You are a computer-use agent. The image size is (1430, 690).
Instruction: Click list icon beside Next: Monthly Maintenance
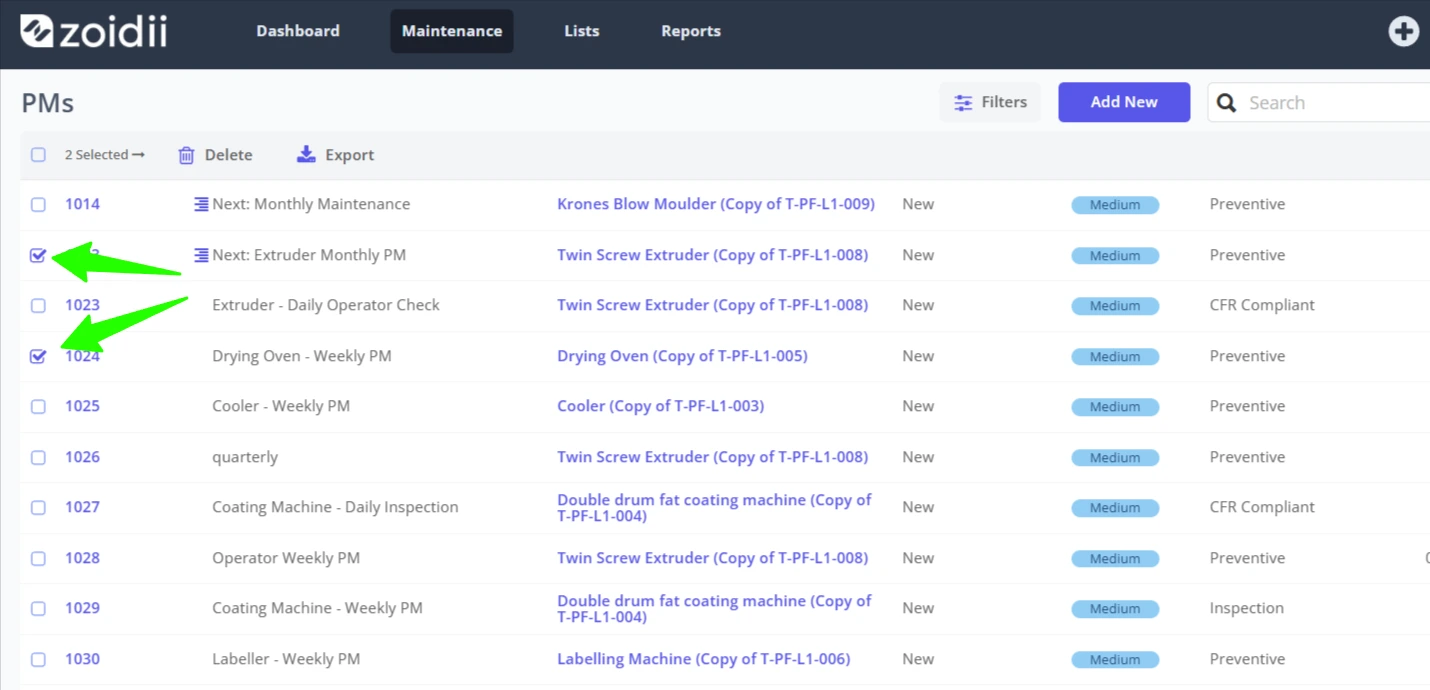201,204
